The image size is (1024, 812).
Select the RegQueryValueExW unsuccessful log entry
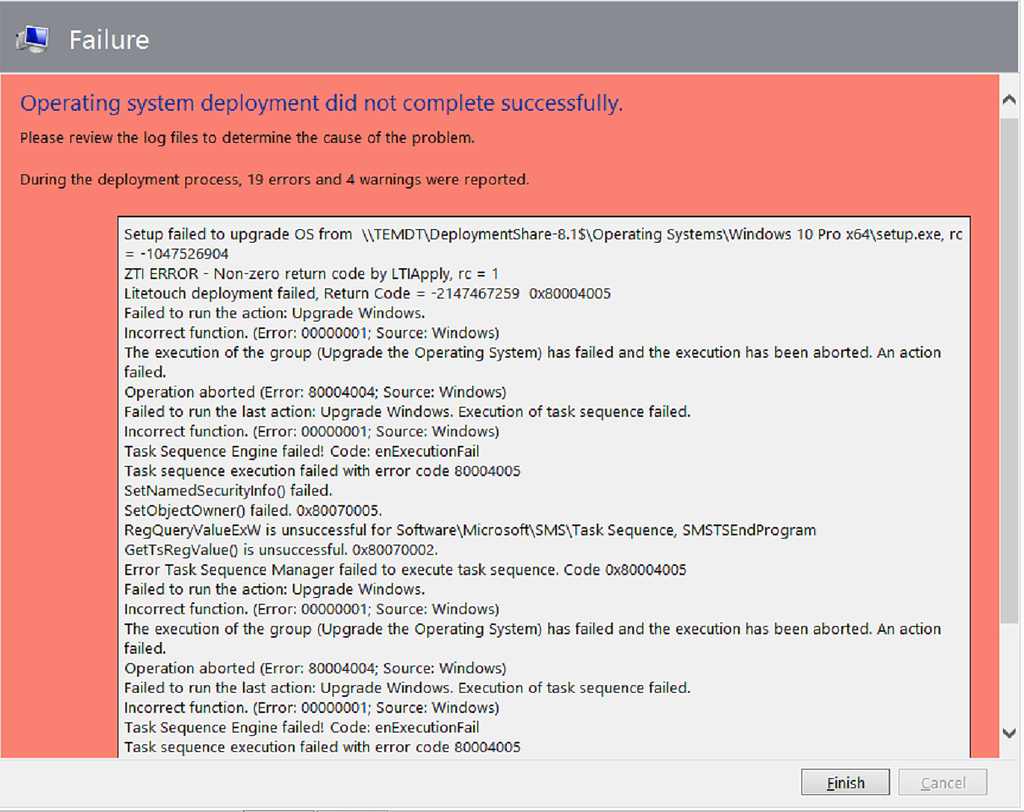click(x=468, y=529)
